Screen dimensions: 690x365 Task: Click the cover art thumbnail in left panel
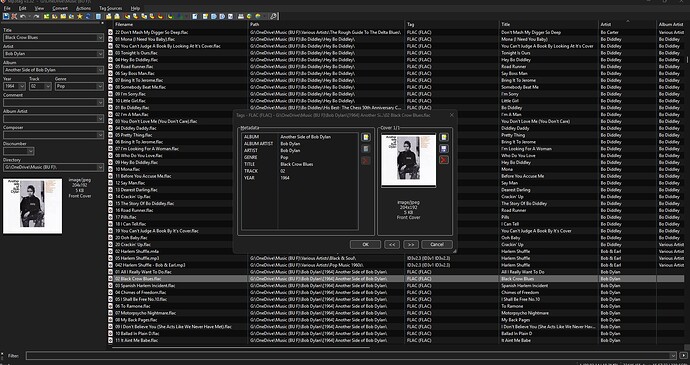tap(33, 206)
